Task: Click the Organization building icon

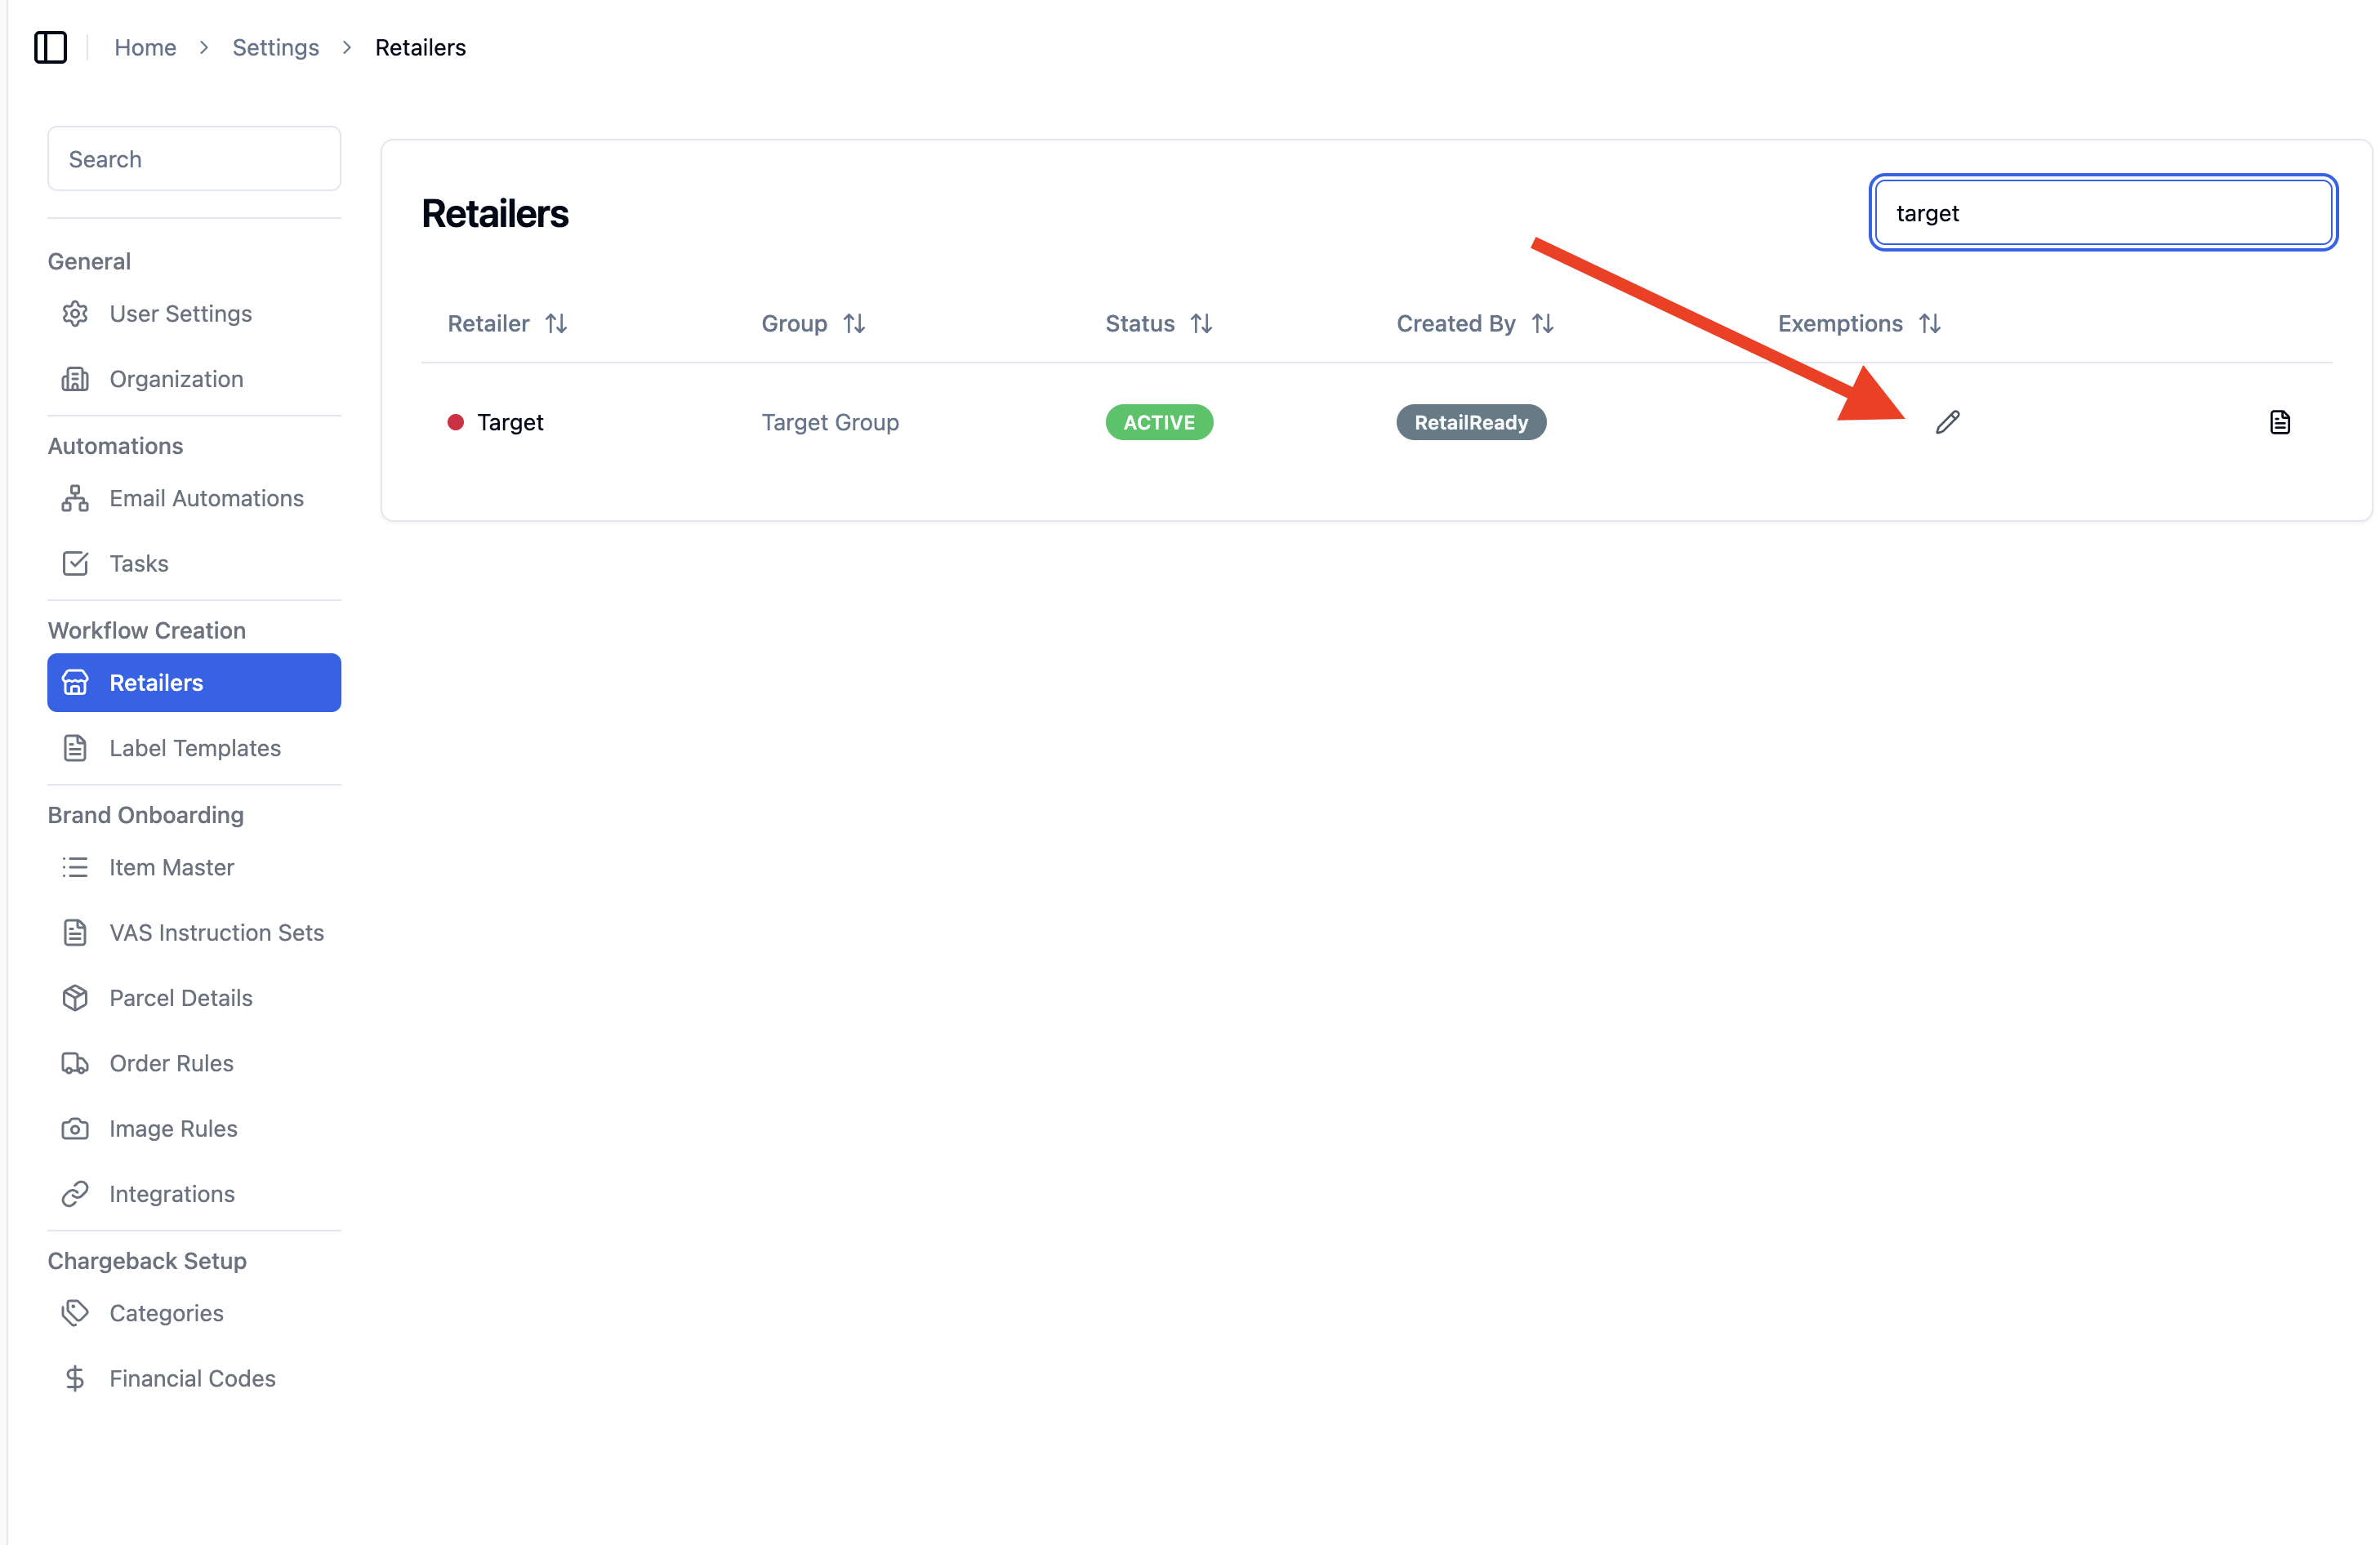Action: tap(75, 379)
